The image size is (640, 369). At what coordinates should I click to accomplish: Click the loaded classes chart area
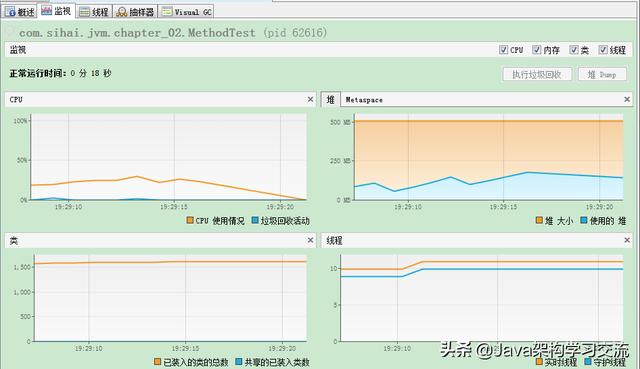[x=170, y=298]
